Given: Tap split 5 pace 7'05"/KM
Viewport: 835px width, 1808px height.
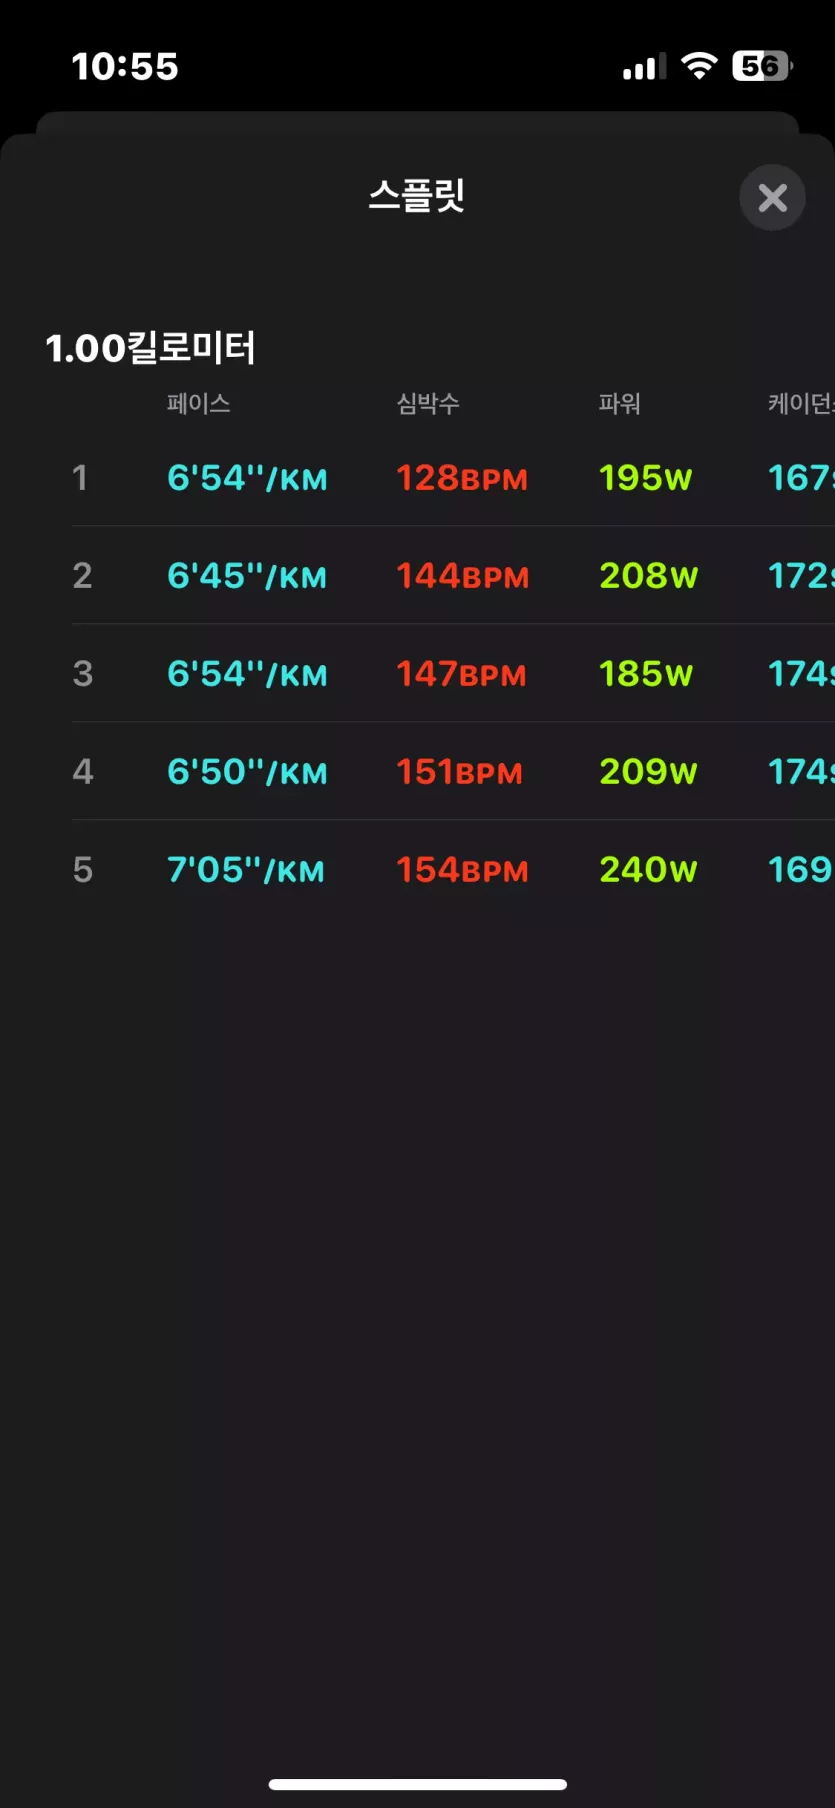Looking at the screenshot, I should click(x=246, y=870).
